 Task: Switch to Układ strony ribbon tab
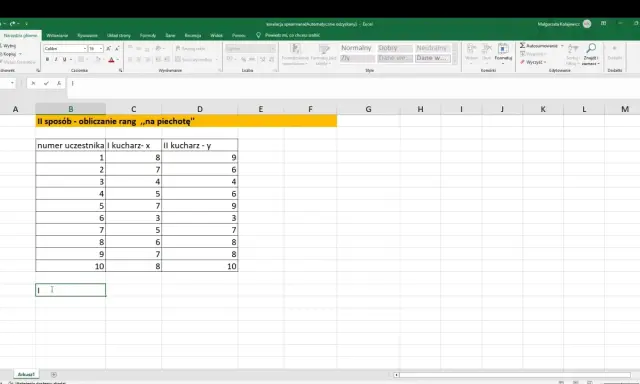click(119, 36)
